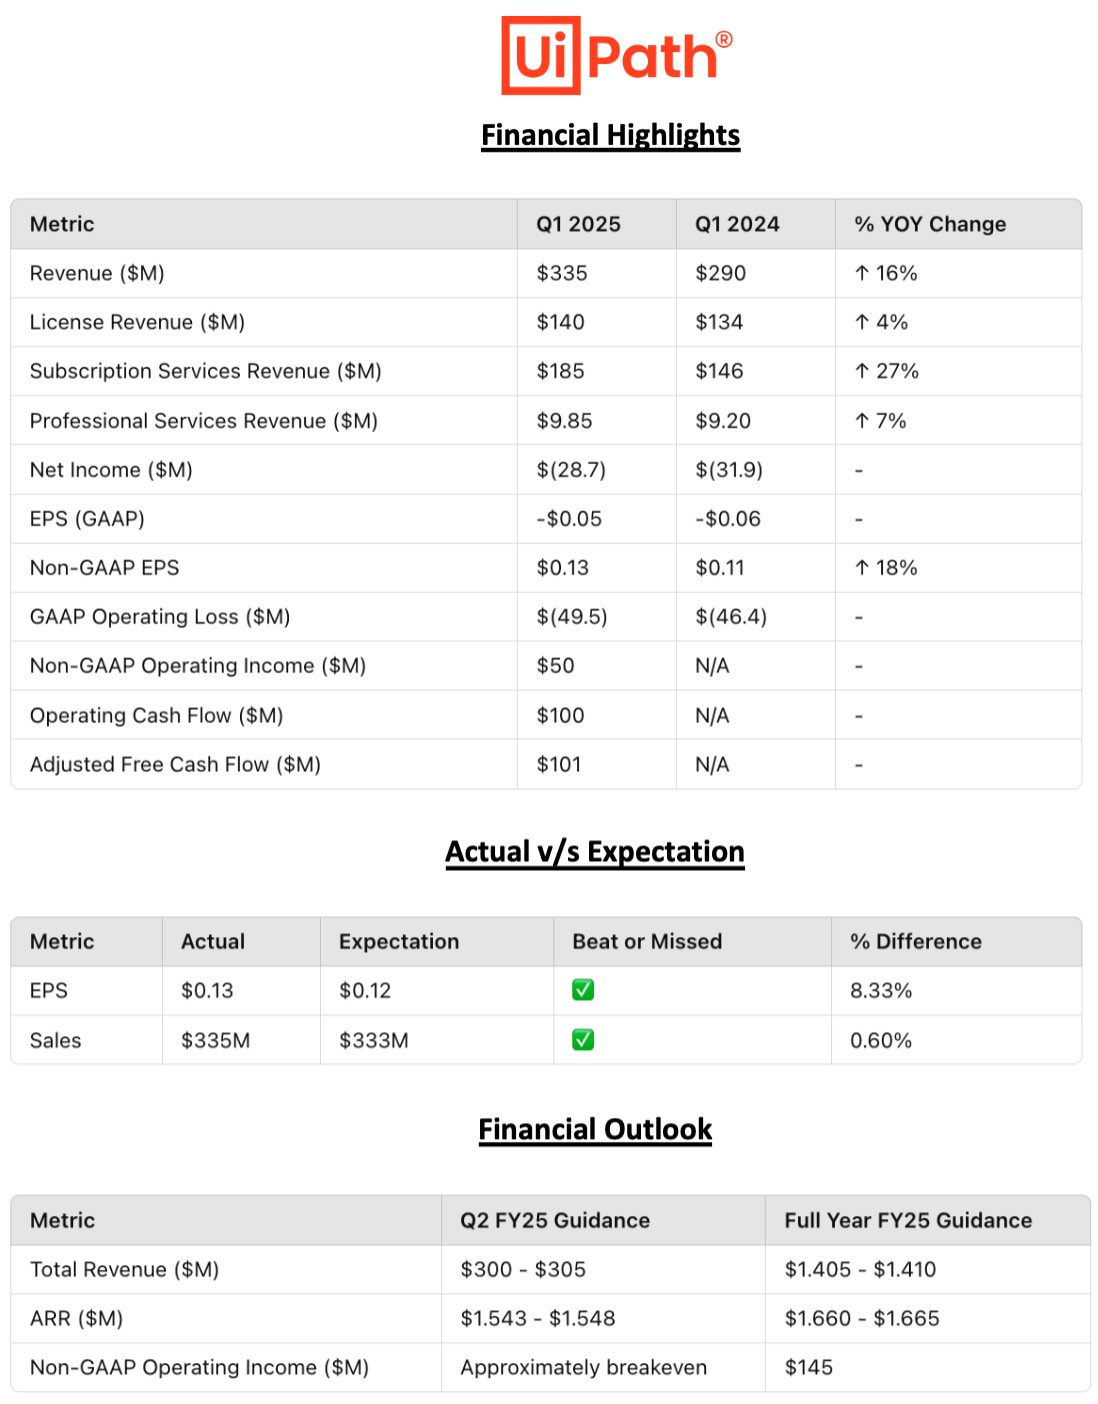
Task: Click the green checkmark in the EPS row
Action: (583, 990)
